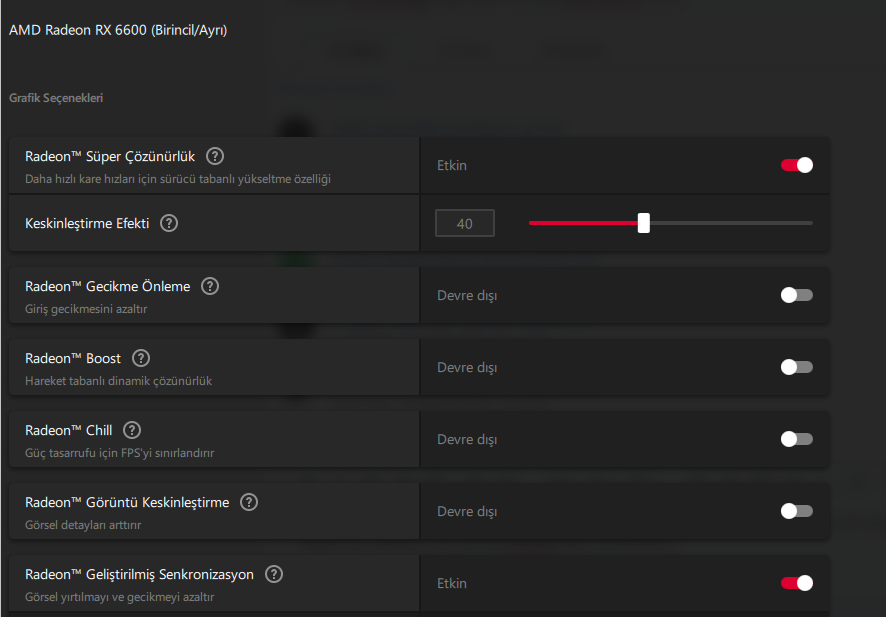Screen dimensions: 886x617
Task: Click the Radeon Geliştirilmiş Senkronizasyon label
Action: (x=140, y=575)
